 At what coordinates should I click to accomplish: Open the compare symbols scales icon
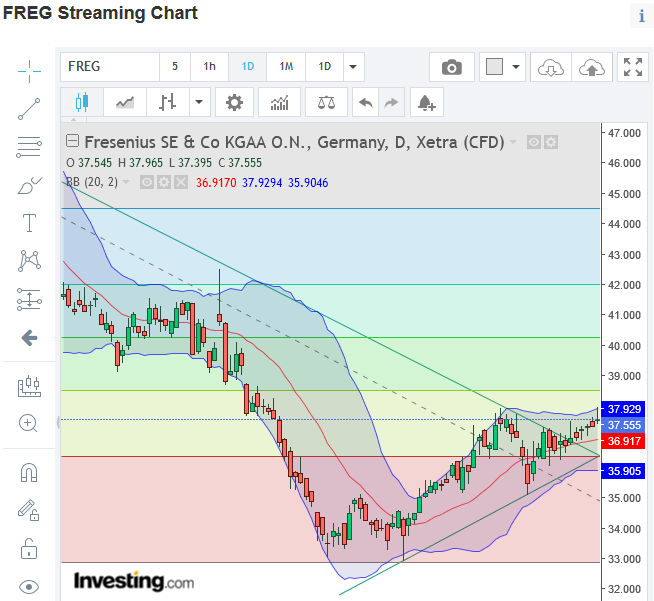(x=326, y=102)
